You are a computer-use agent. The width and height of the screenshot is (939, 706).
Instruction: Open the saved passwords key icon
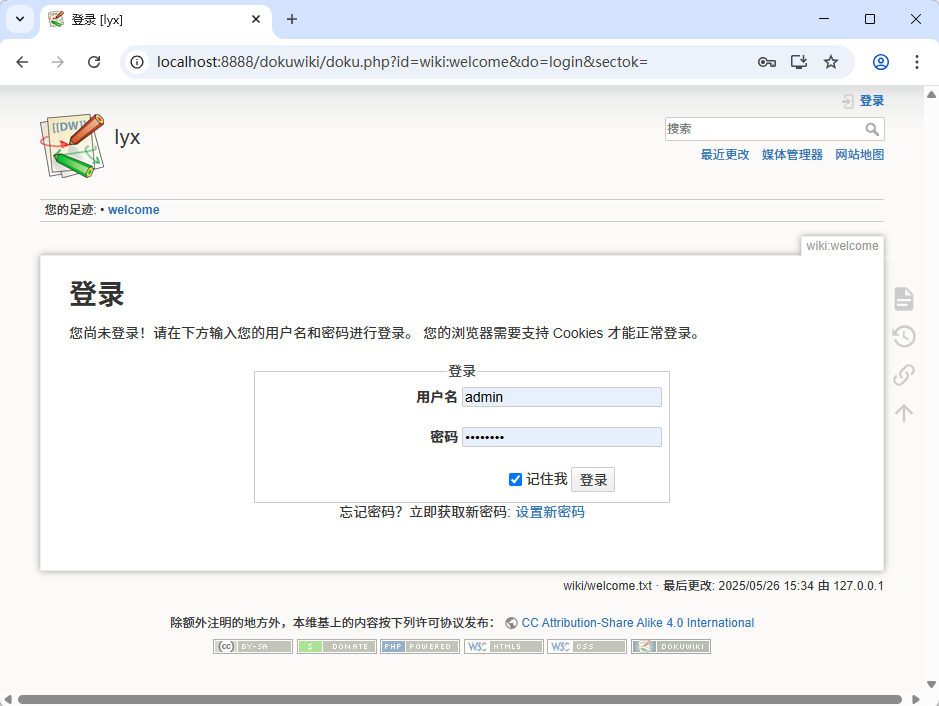click(767, 62)
